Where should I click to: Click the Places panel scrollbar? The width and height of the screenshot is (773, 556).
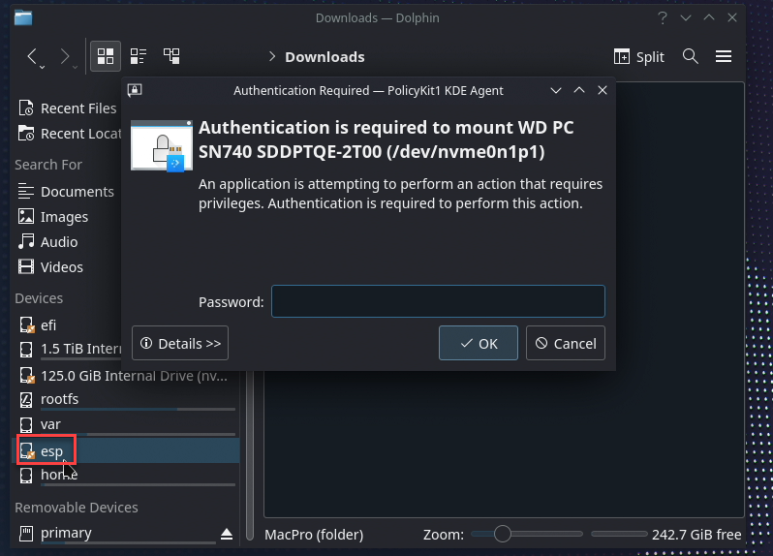point(250,457)
